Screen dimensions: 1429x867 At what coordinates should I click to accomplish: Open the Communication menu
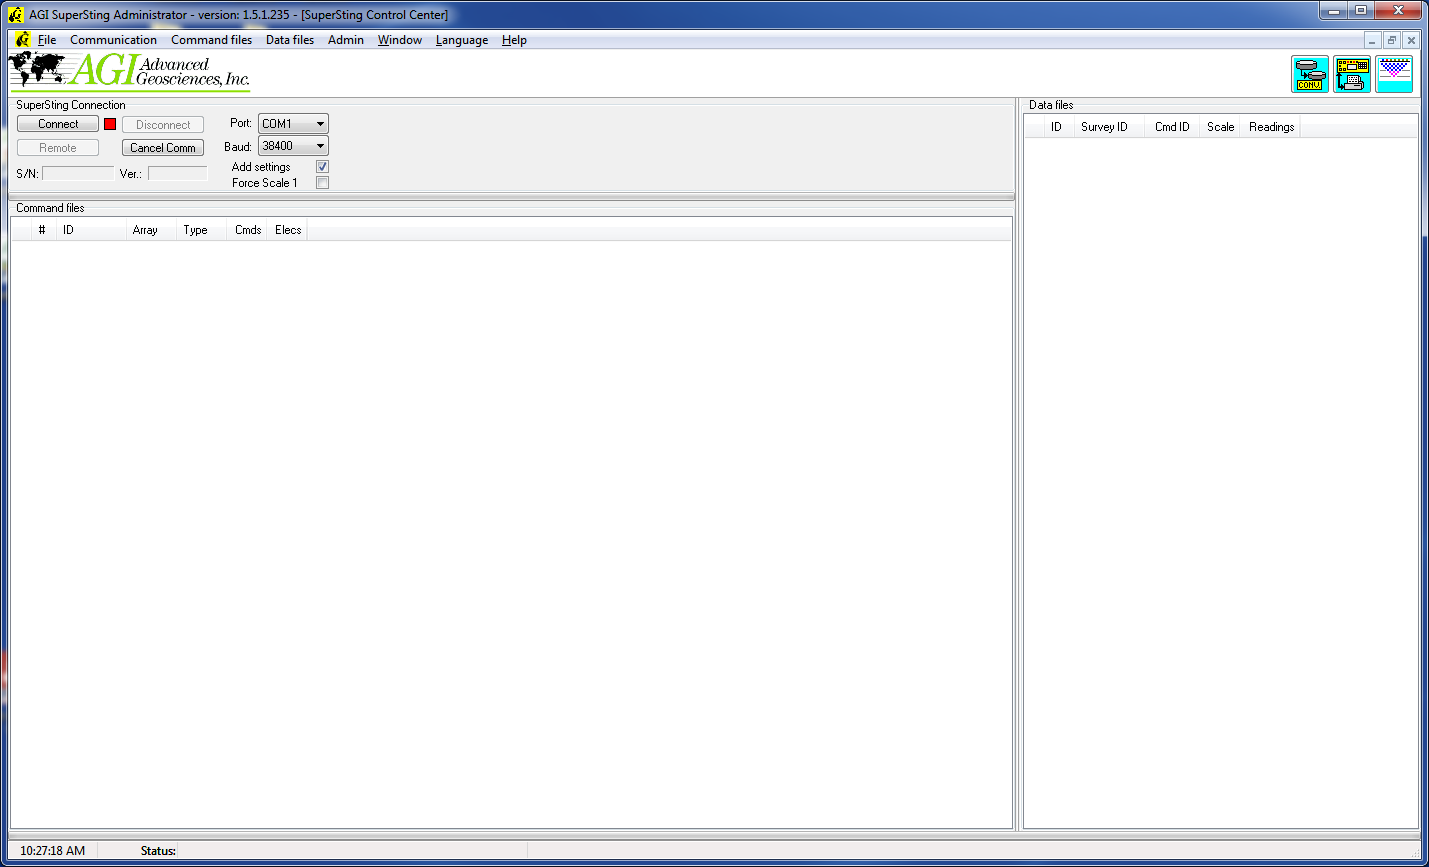[113, 40]
